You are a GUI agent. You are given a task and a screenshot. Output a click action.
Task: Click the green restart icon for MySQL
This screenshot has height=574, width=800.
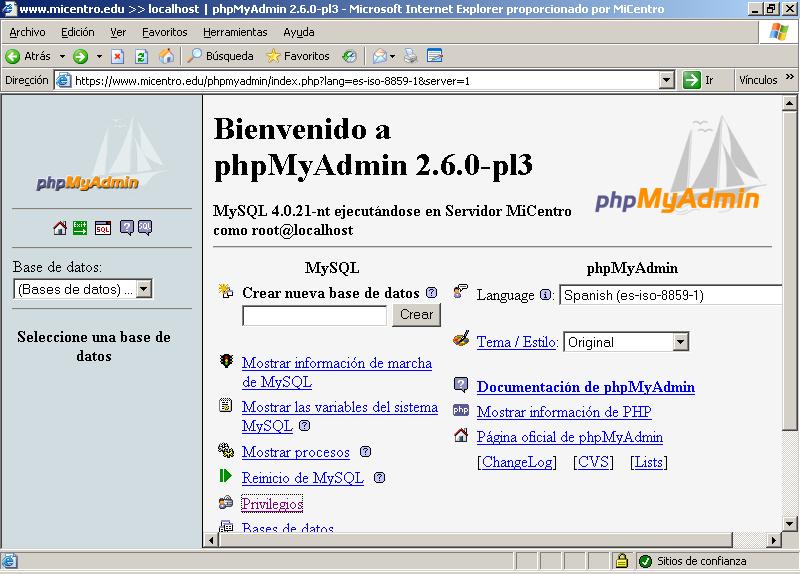pyautogui.click(x=226, y=476)
